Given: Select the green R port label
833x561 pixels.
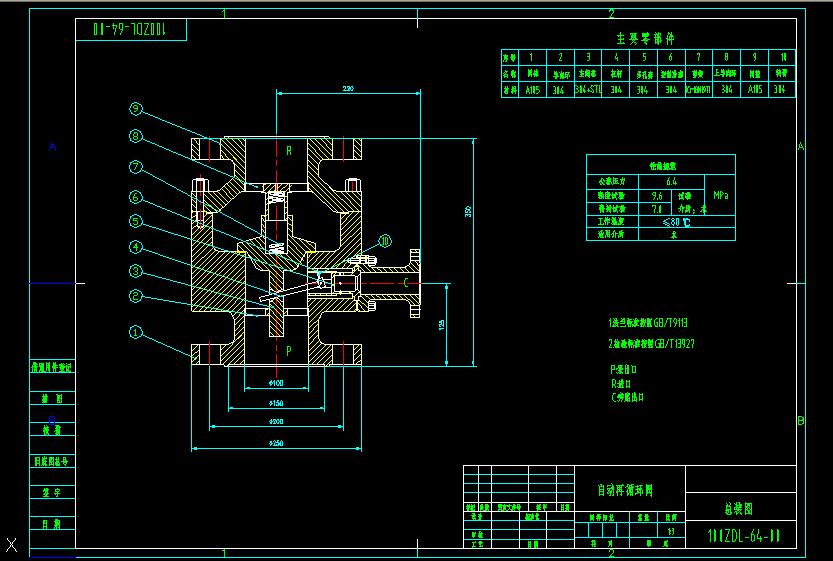Looking at the screenshot, I should point(289,151).
